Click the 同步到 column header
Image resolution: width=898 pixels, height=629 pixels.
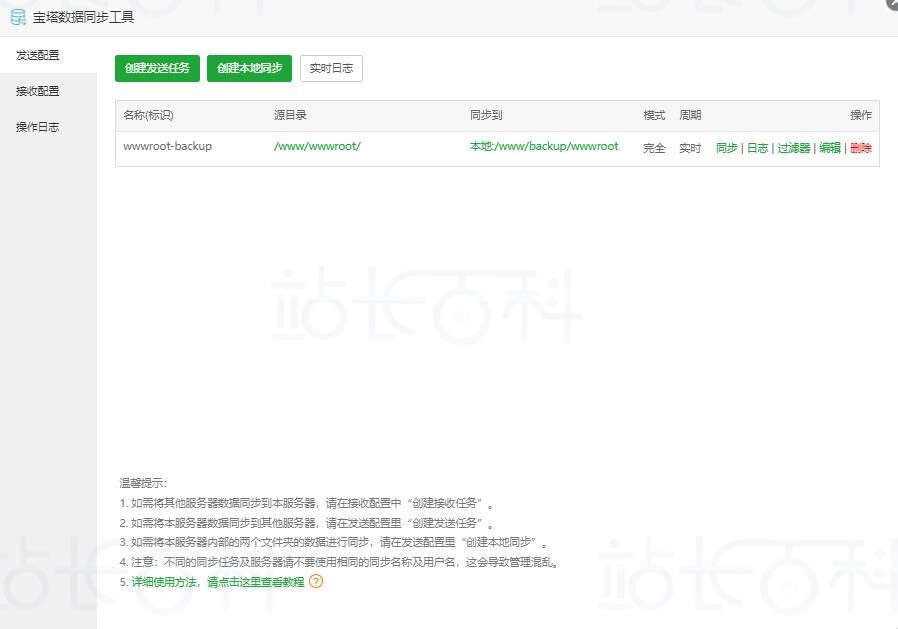pos(486,115)
